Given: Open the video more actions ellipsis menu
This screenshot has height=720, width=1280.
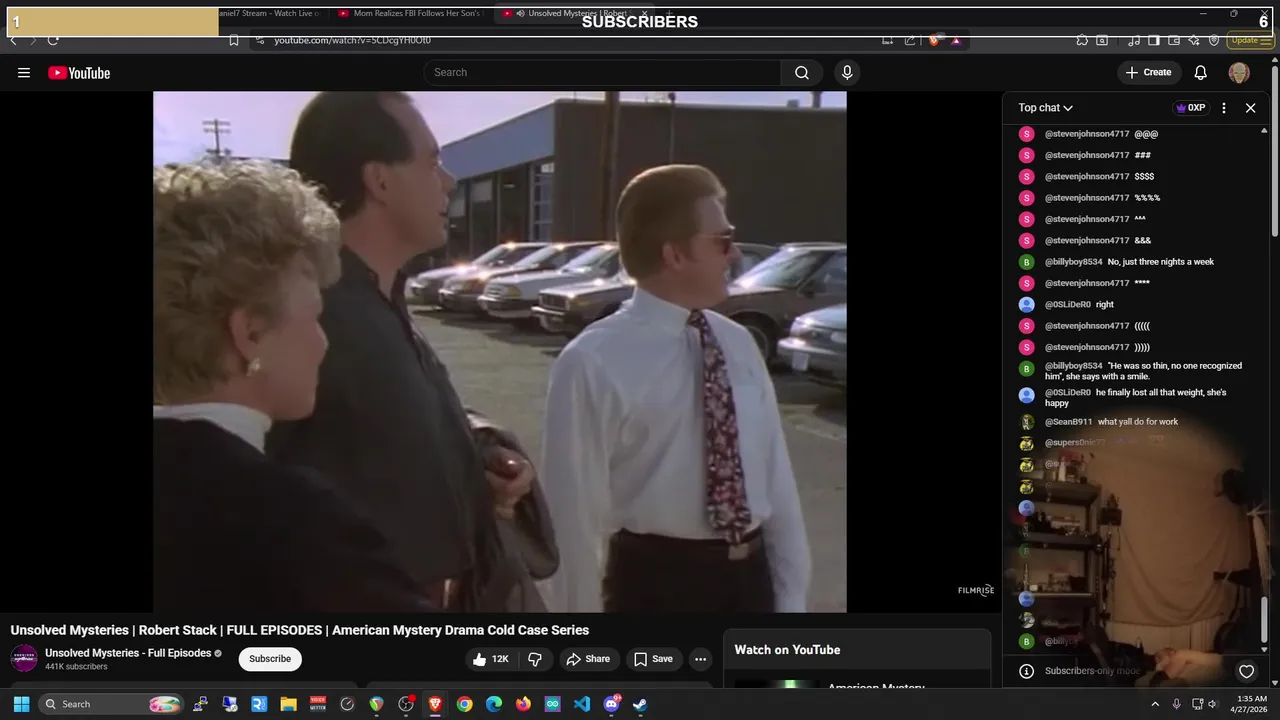Looking at the screenshot, I should pos(700,659).
